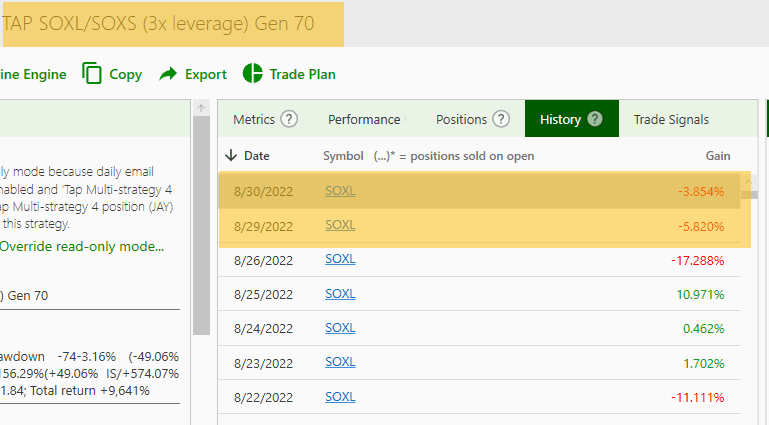The width and height of the screenshot is (769, 425).
Task: Click the Copy icon in toolbar
Action: tap(93, 74)
